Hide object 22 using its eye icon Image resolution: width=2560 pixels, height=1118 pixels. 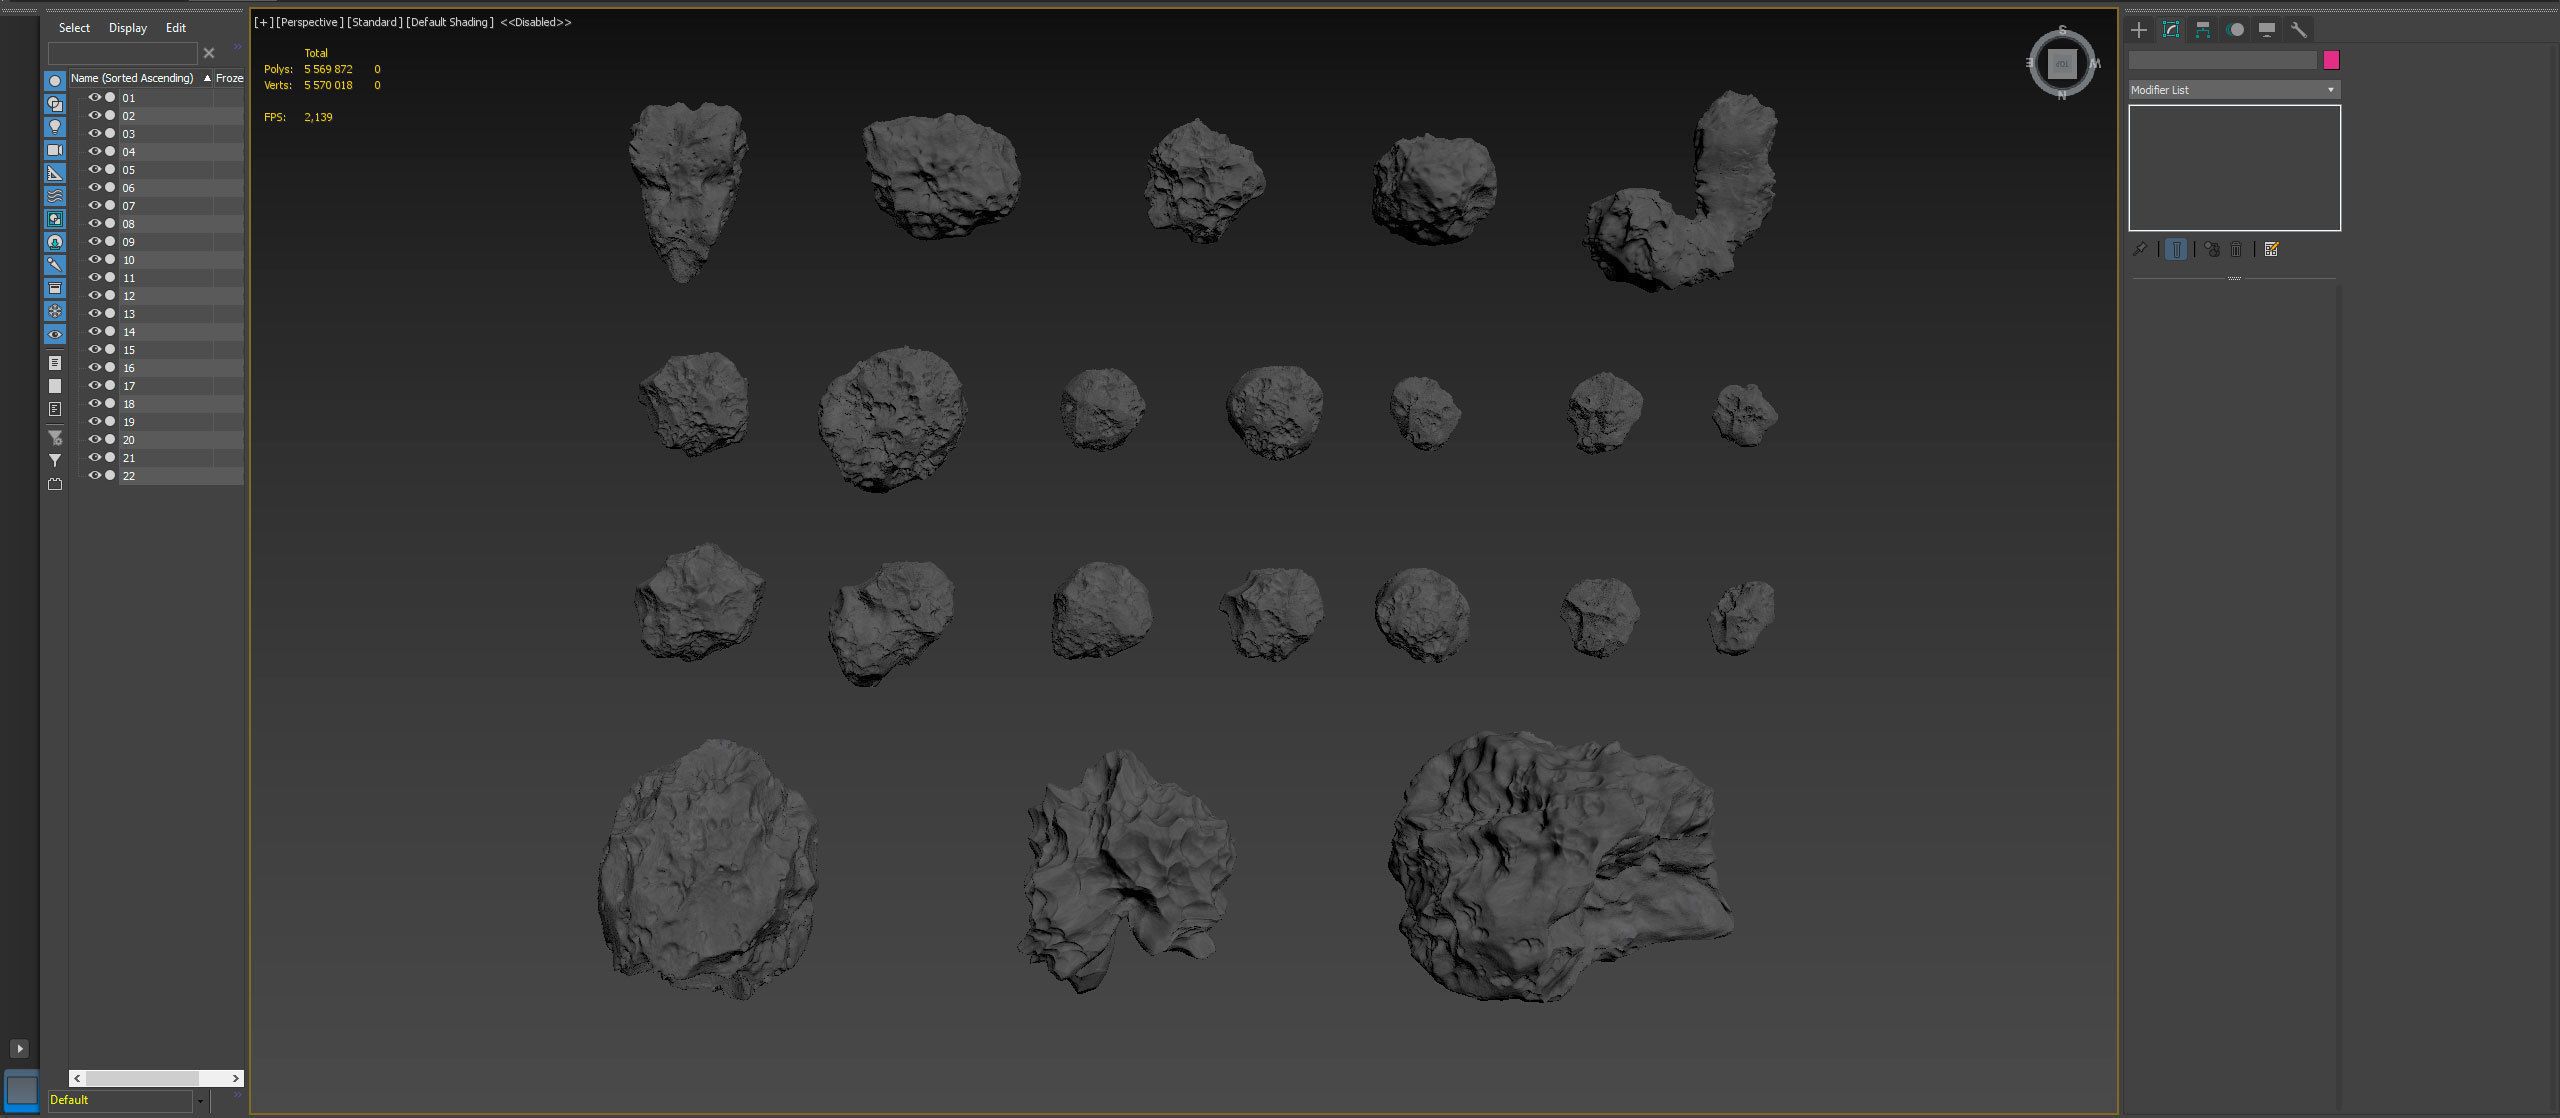click(x=95, y=476)
